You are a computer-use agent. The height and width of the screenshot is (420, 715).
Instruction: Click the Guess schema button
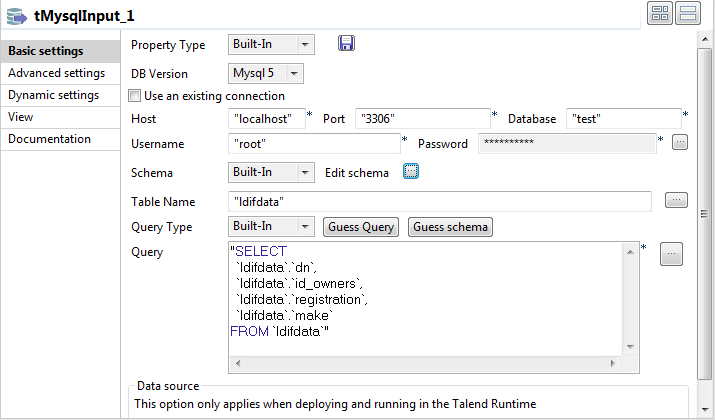(x=450, y=227)
